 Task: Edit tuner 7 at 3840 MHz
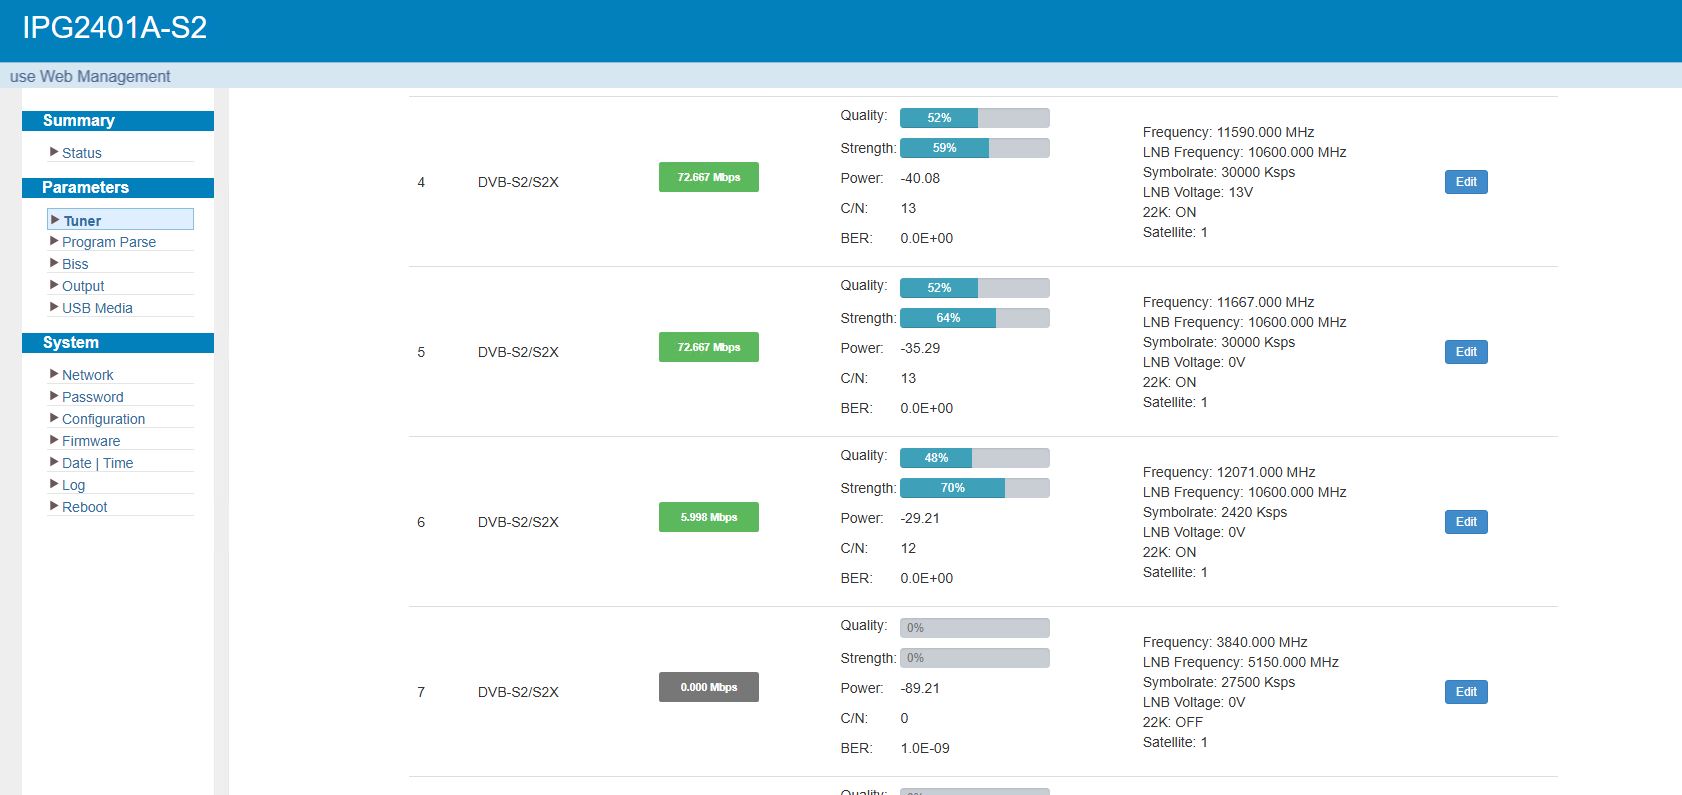[1466, 692]
